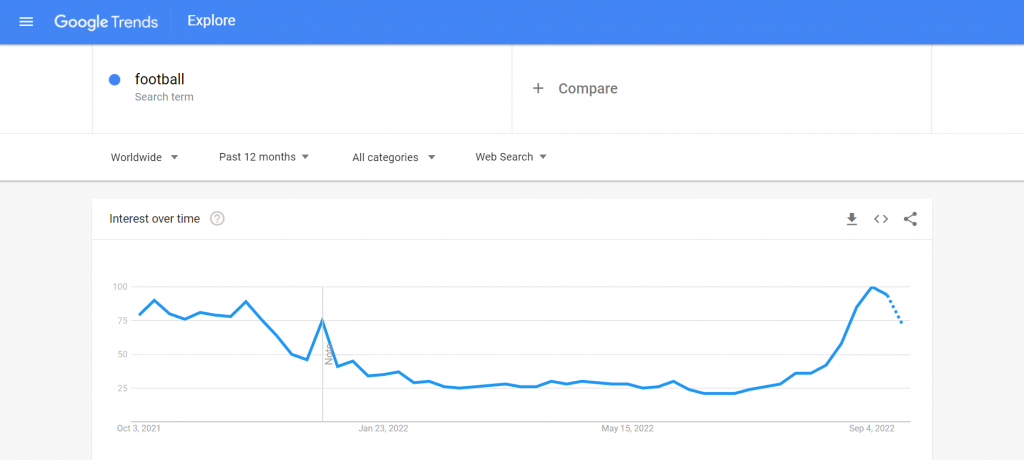Click the blue football term dot
The width and height of the screenshot is (1024, 460).
pos(115,80)
